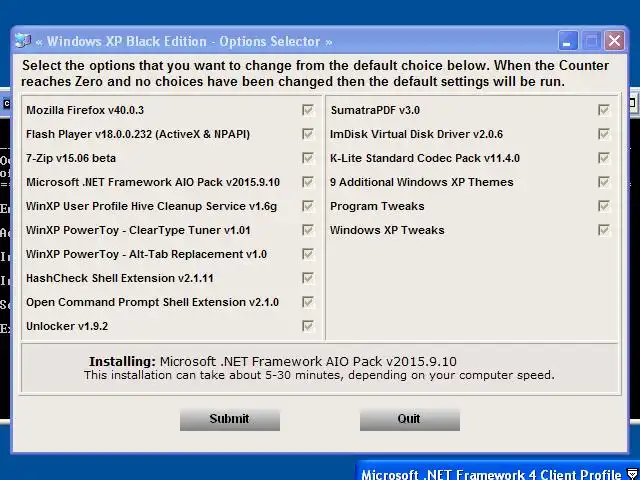
Task: Toggle the .NET Framework AIO Pack checkbox
Action: coord(308,182)
